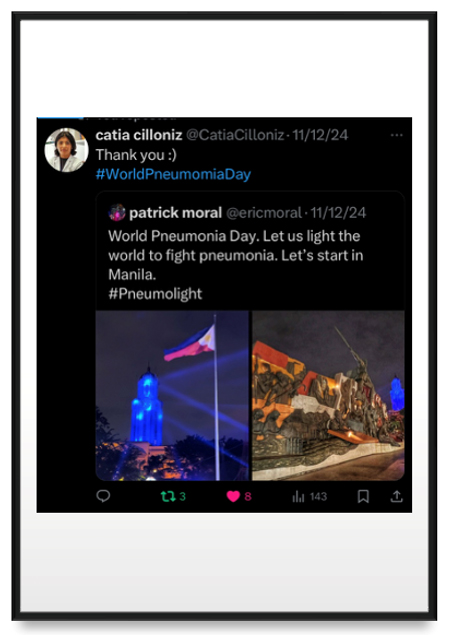
Task: Click the quoted post text about Manila
Action: coord(236,255)
